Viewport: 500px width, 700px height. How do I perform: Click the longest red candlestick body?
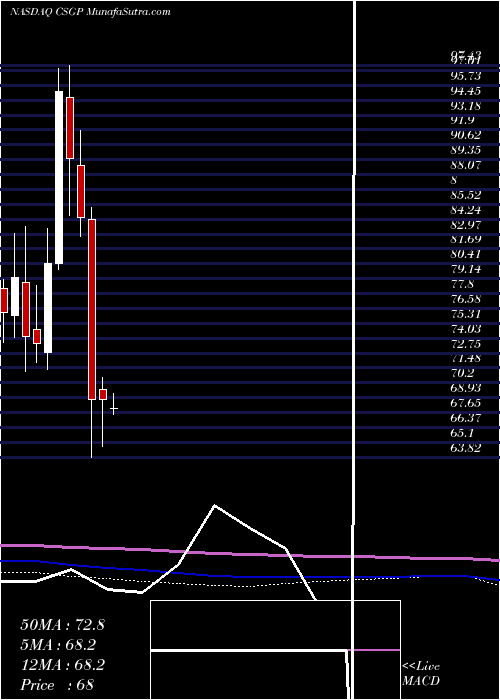tap(92, 309)
